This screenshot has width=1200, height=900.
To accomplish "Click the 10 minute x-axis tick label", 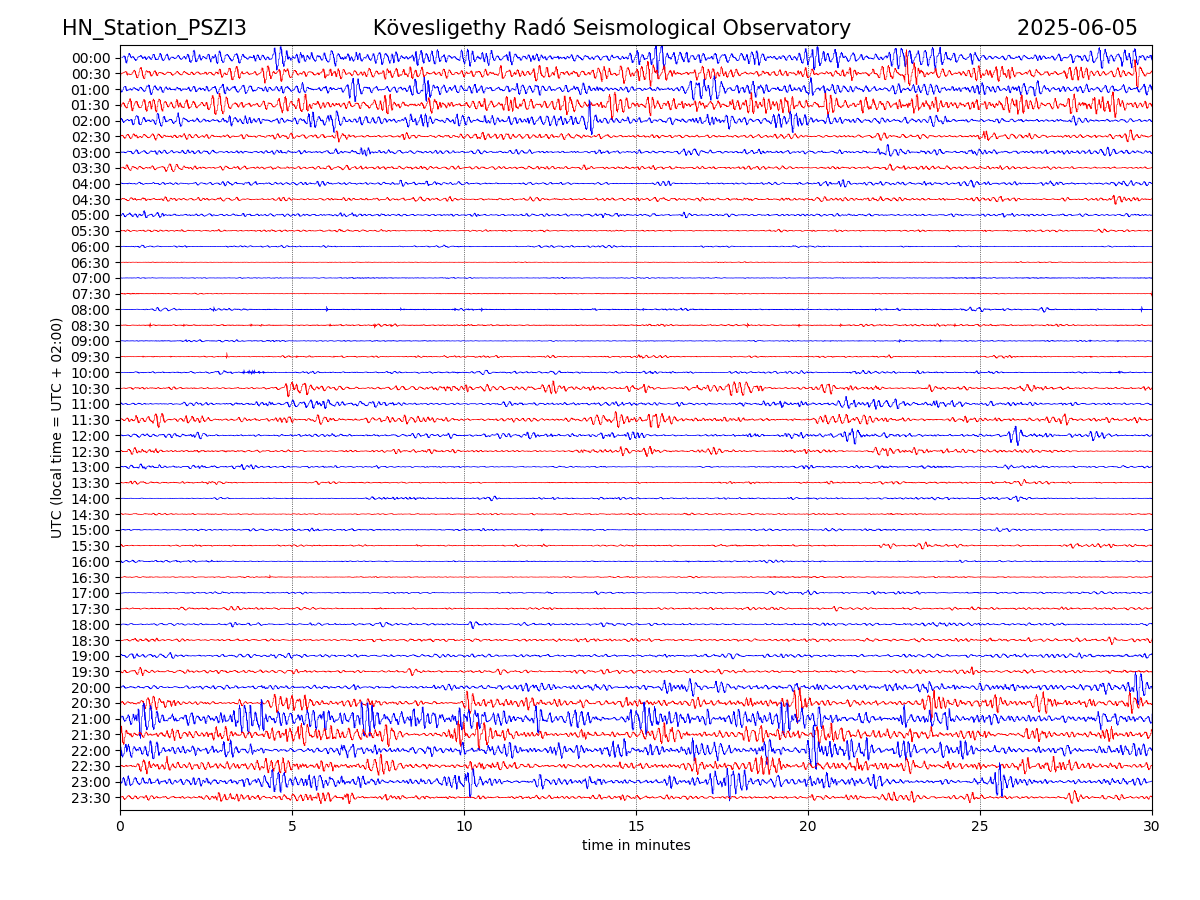I will tap(464, 827).
